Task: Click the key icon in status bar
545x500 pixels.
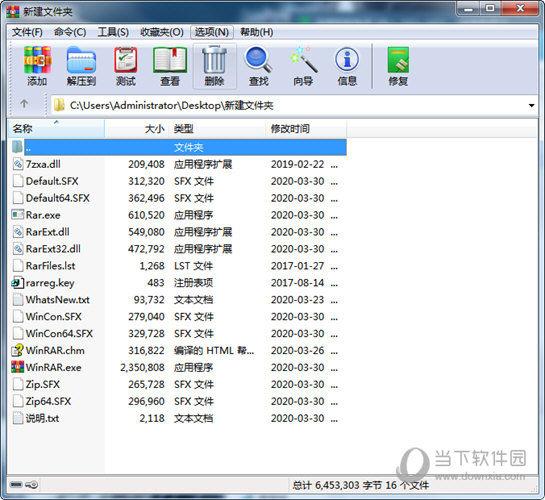Action: (32, 484)
